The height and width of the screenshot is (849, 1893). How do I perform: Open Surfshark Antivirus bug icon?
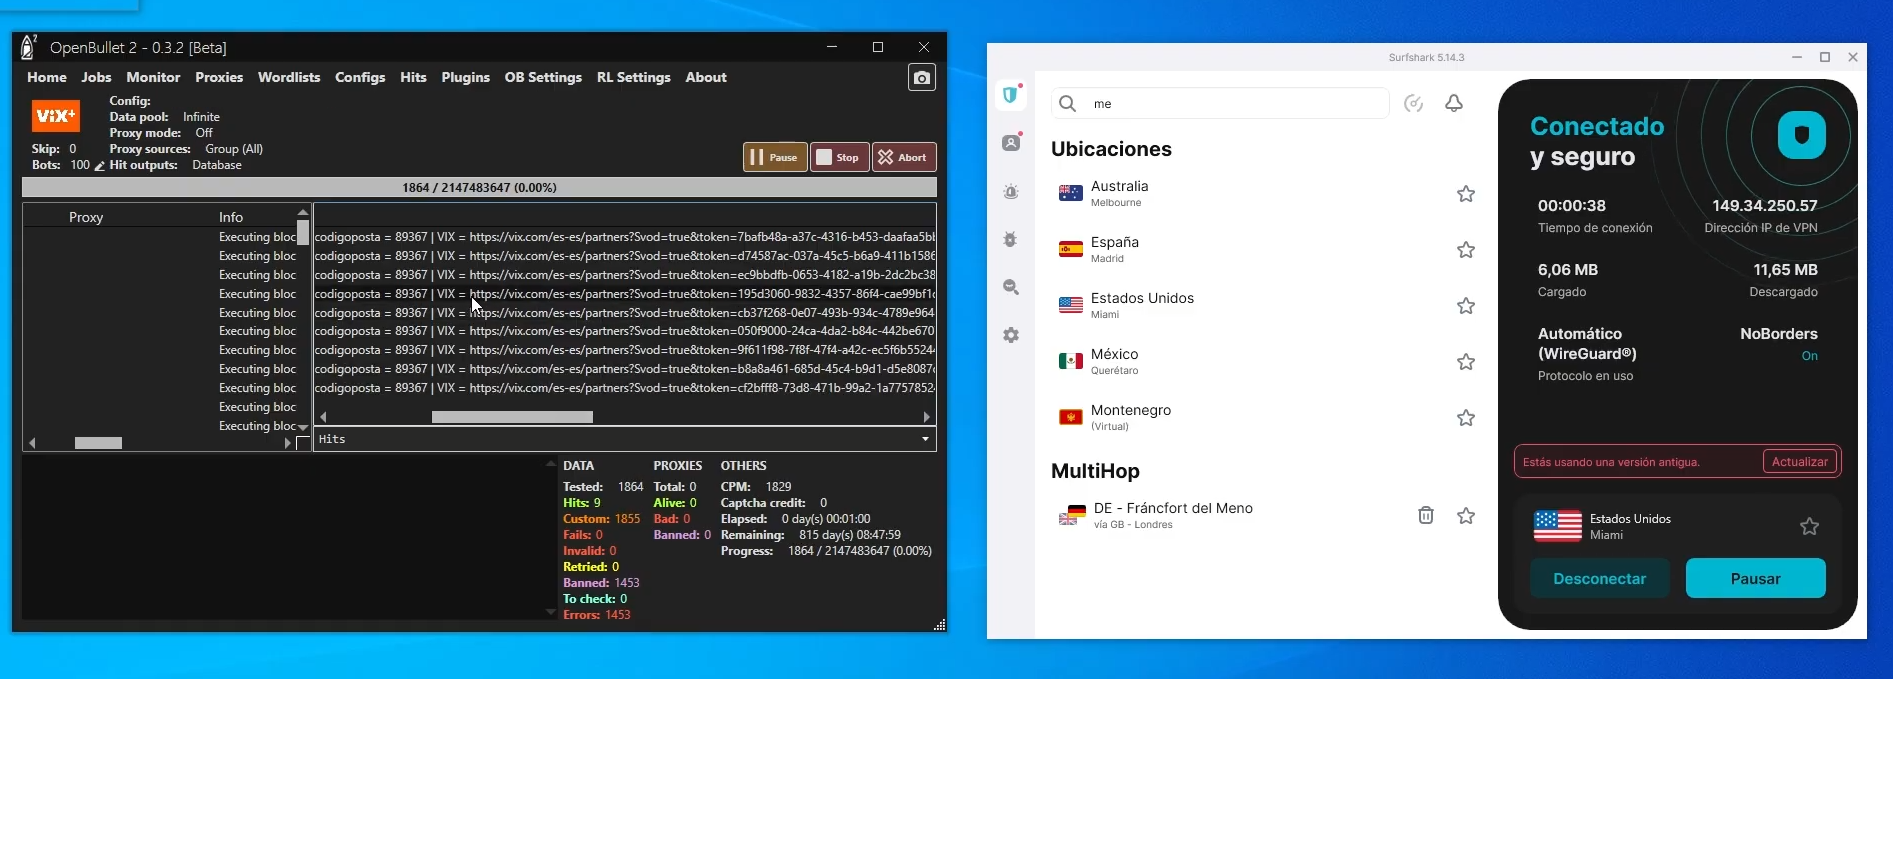coord(1011,239)
